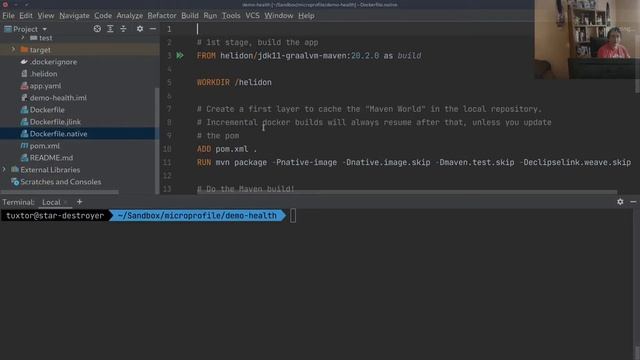This screenshot has height=360, width=640.
Task: Hide the Project panel with minus icon
Action: click(153, 29)
